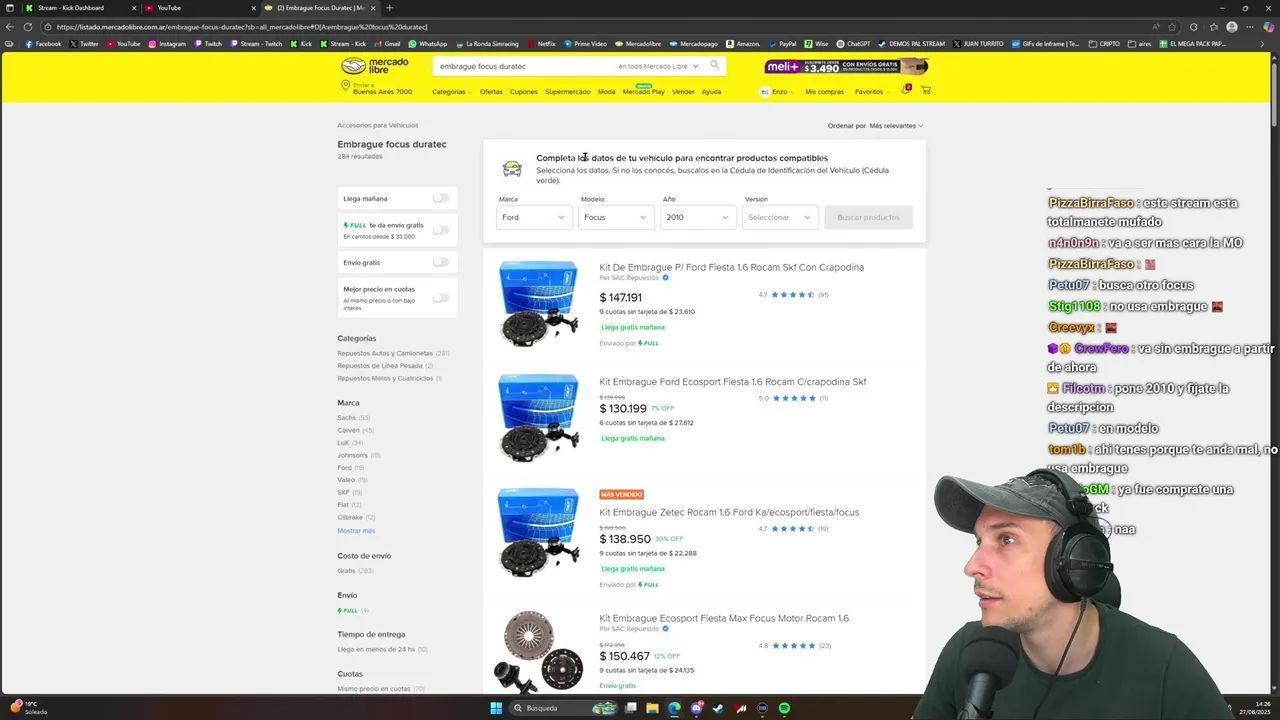Viewport: 1280px width, 720px height.
Task: Click the location pin icon by Buenos Aires
Action: 346,87
